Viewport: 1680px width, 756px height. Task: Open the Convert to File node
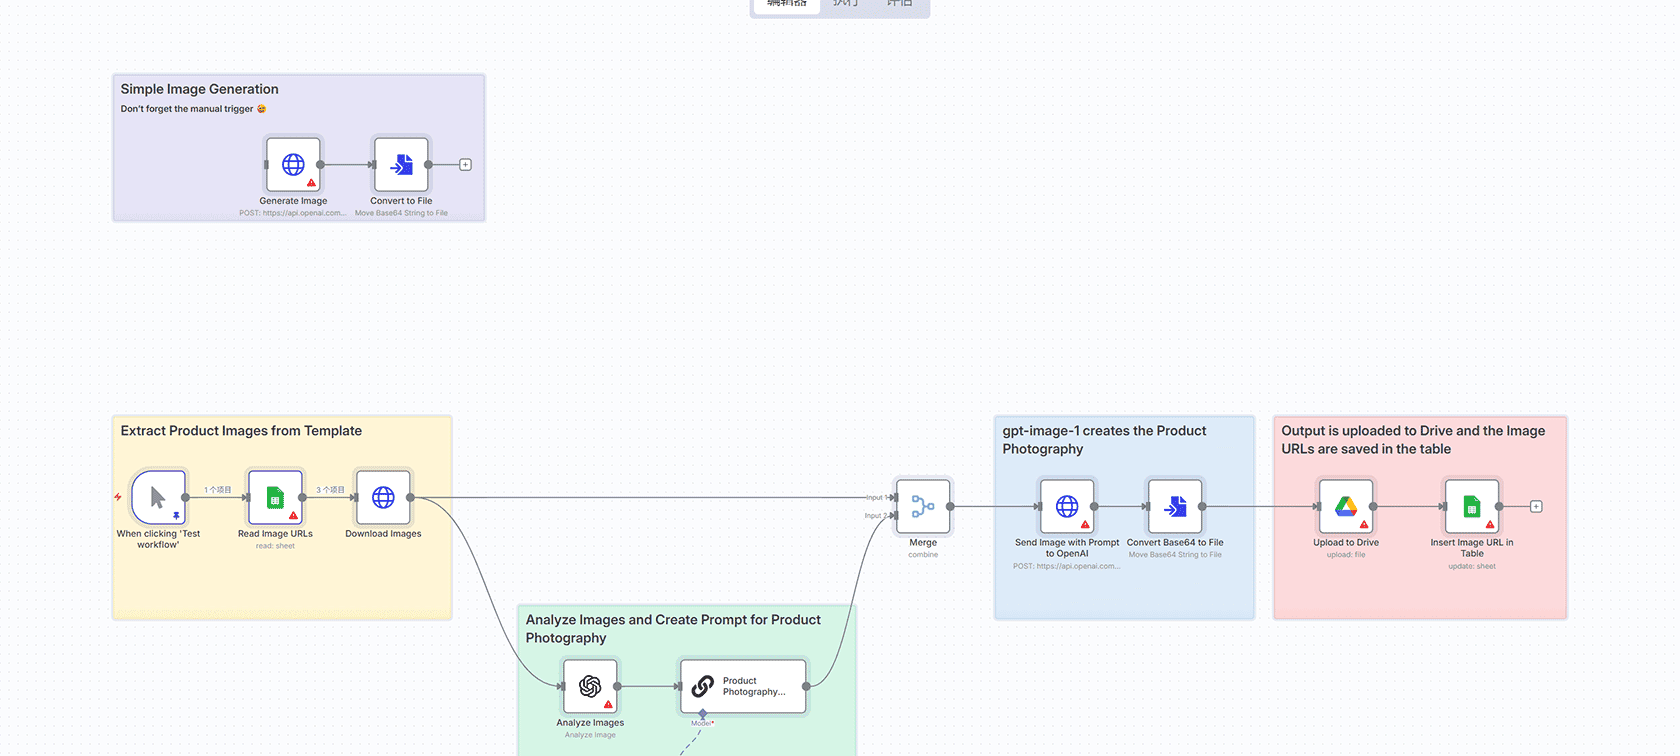coord(401,165)
